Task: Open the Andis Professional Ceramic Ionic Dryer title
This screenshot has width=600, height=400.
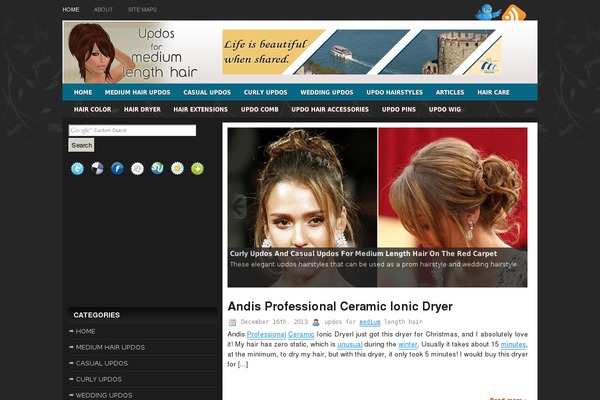Action: point(340,306)
